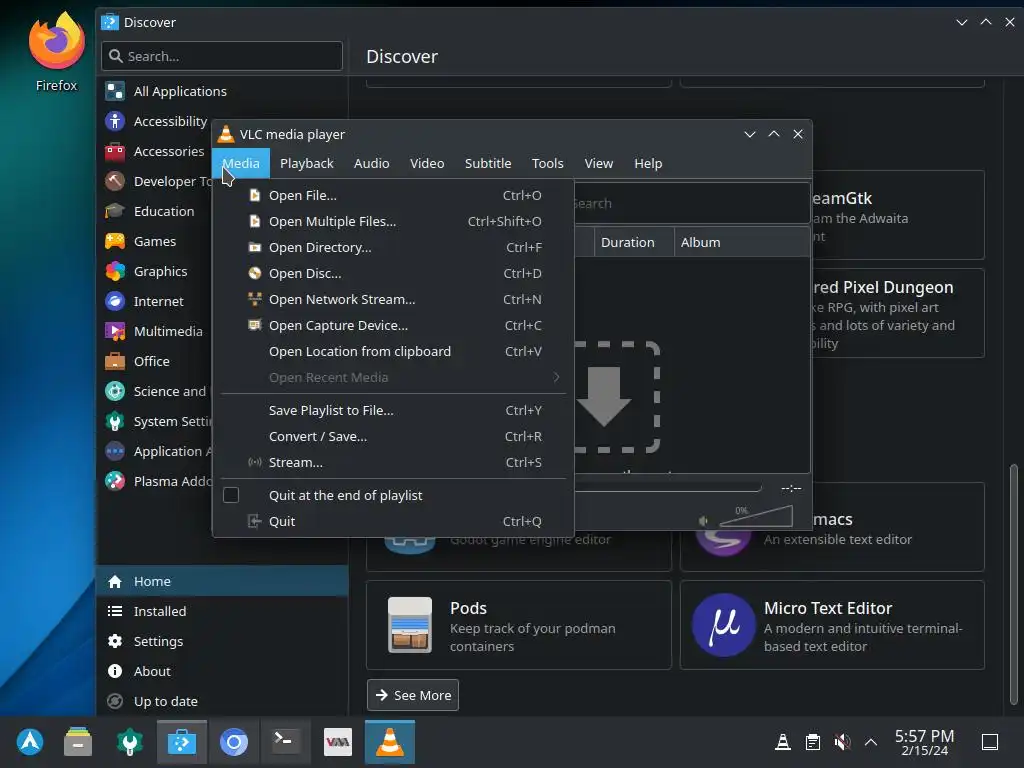Choose Open Location from clipboard
The image size is (1024, 768).
394,351
